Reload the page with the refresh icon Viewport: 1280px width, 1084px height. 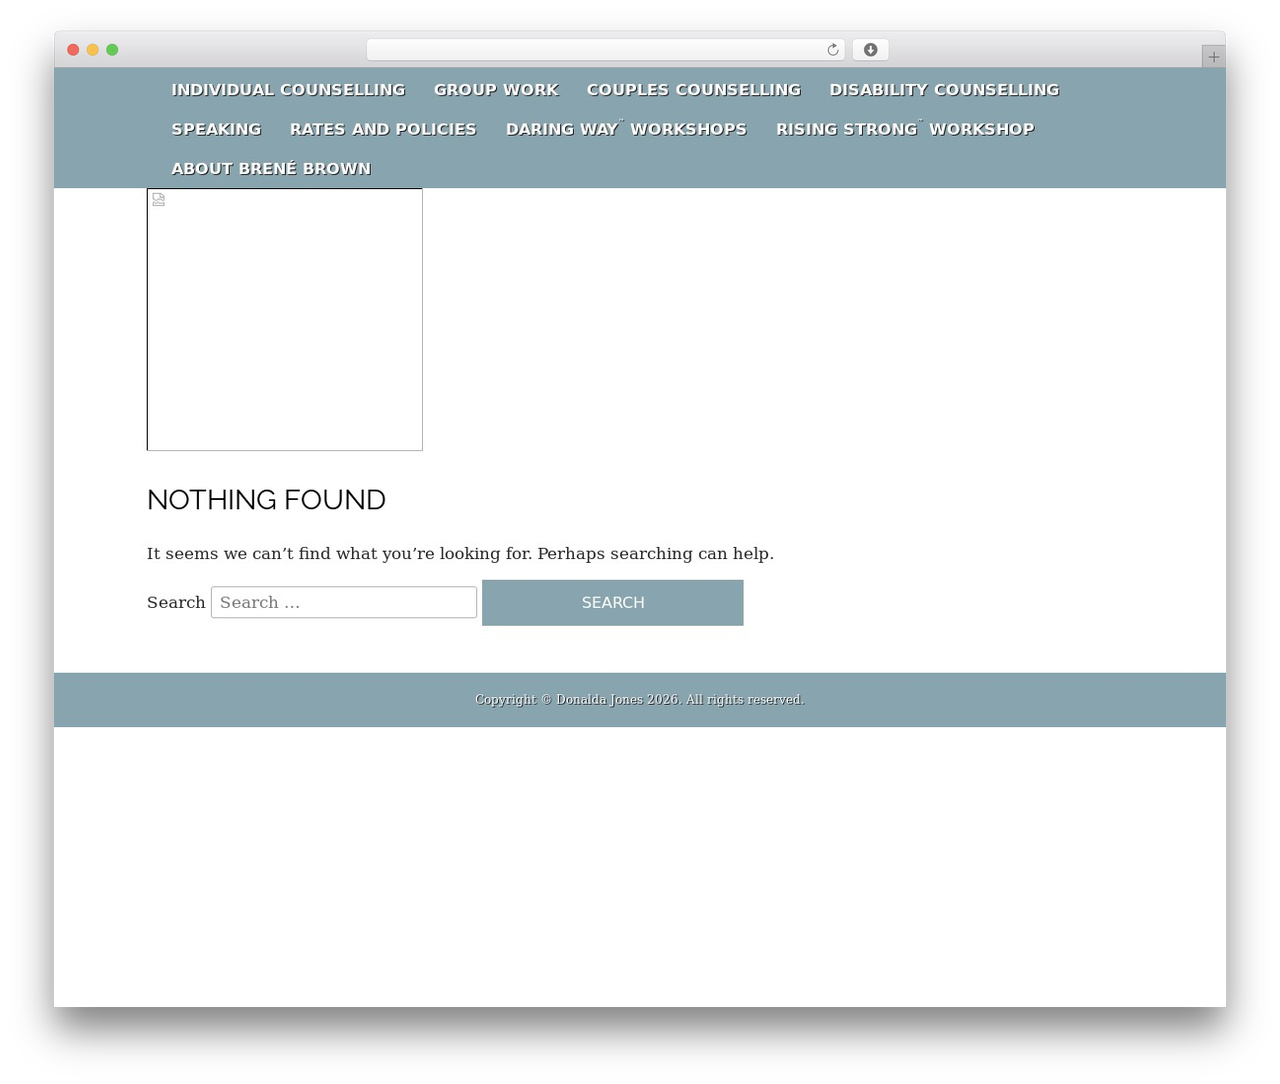pos(832,50)
